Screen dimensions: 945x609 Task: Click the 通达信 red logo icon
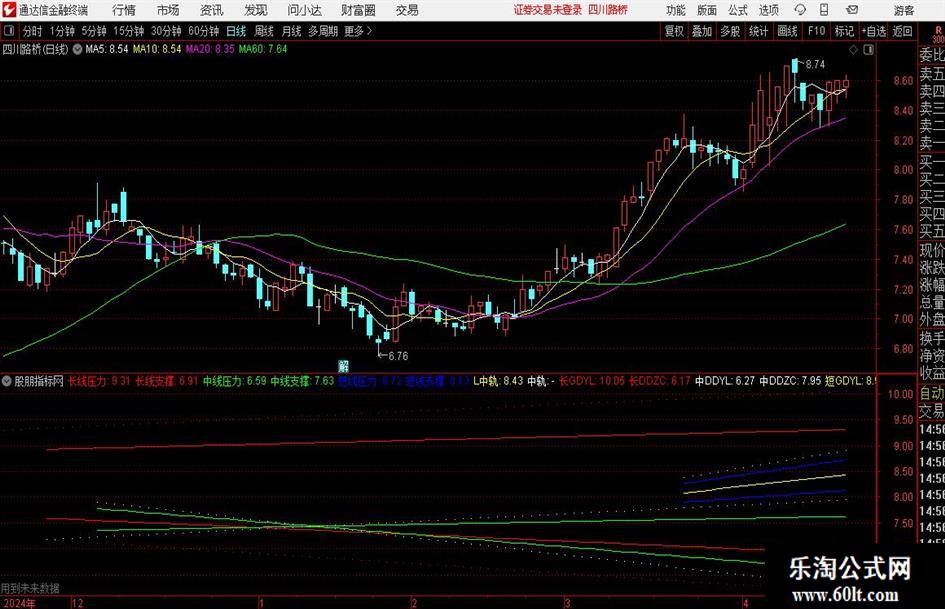click(8, 10)
